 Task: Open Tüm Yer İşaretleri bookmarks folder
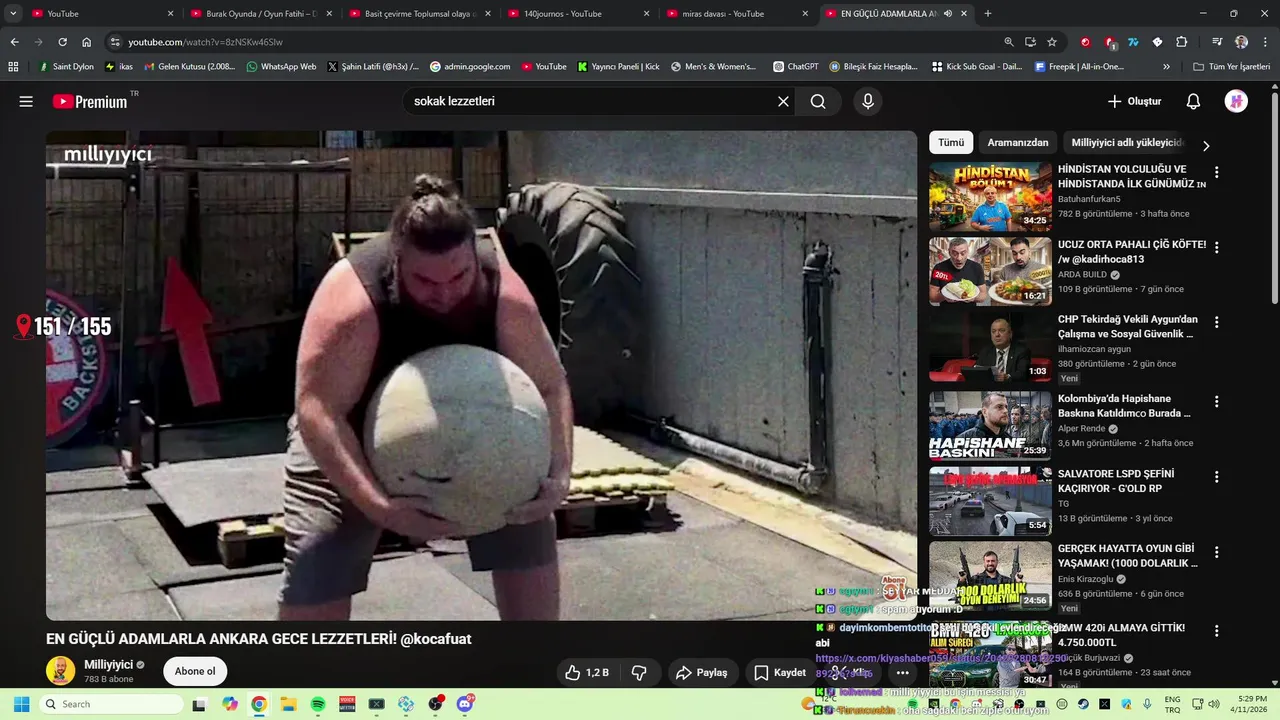(1231, 67)
